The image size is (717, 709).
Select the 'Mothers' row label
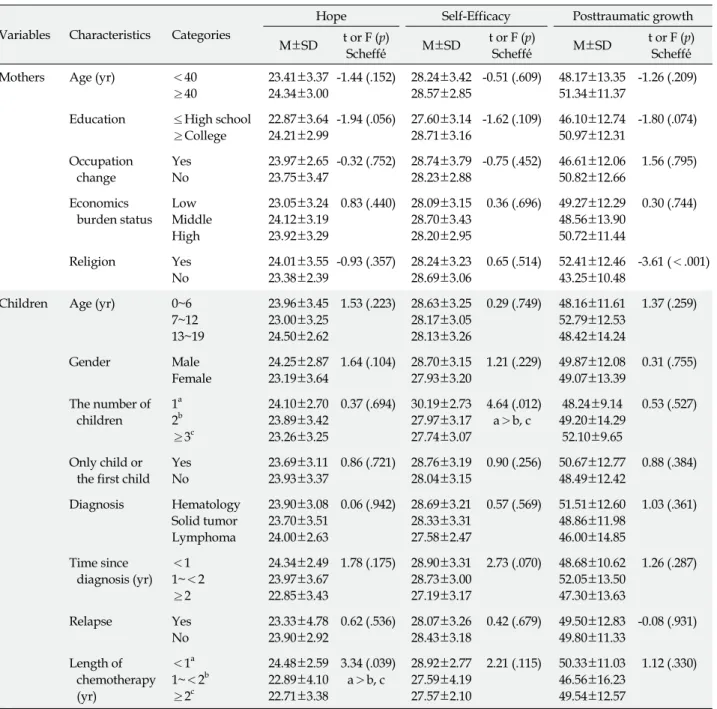22,77
